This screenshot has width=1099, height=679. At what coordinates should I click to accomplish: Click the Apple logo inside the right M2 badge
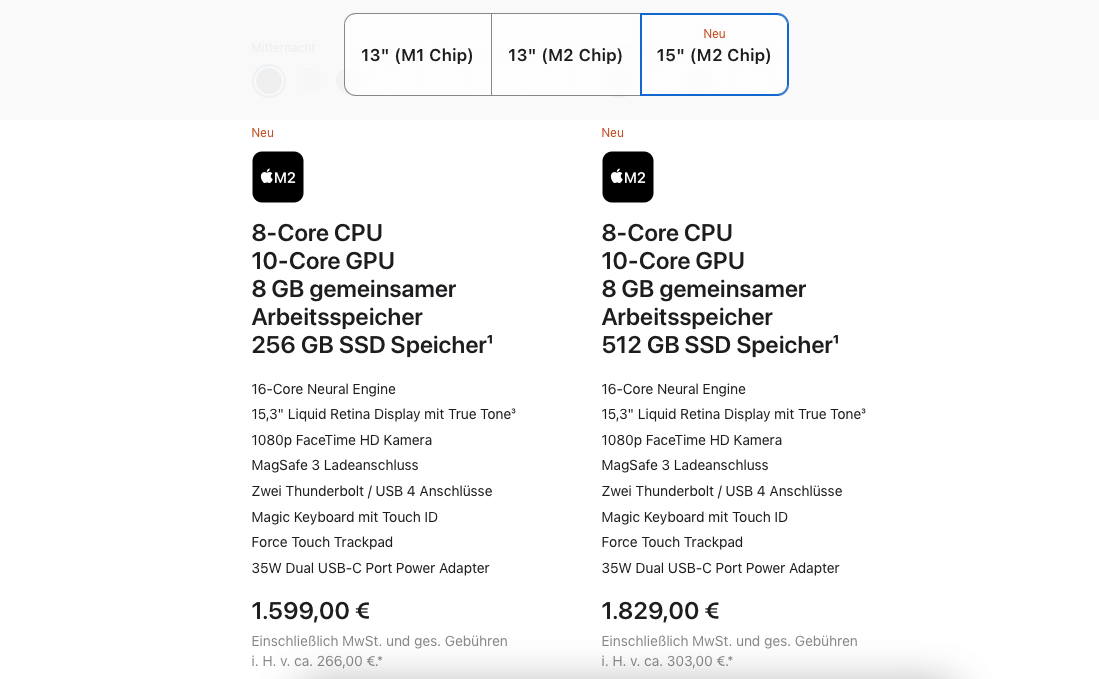tap(616, 176)
